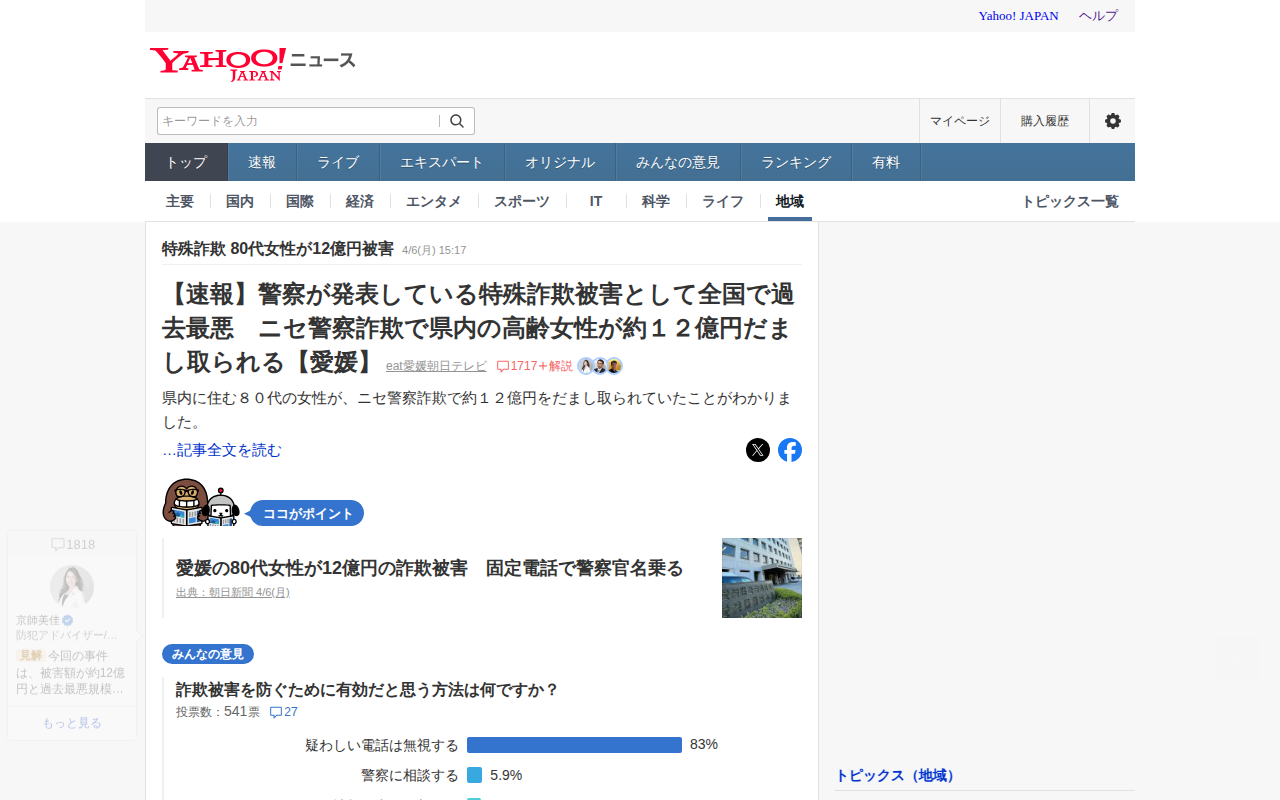Open the poll's 27 comments icon
This screenshot has width=1280, height=800.
(276, 712)
